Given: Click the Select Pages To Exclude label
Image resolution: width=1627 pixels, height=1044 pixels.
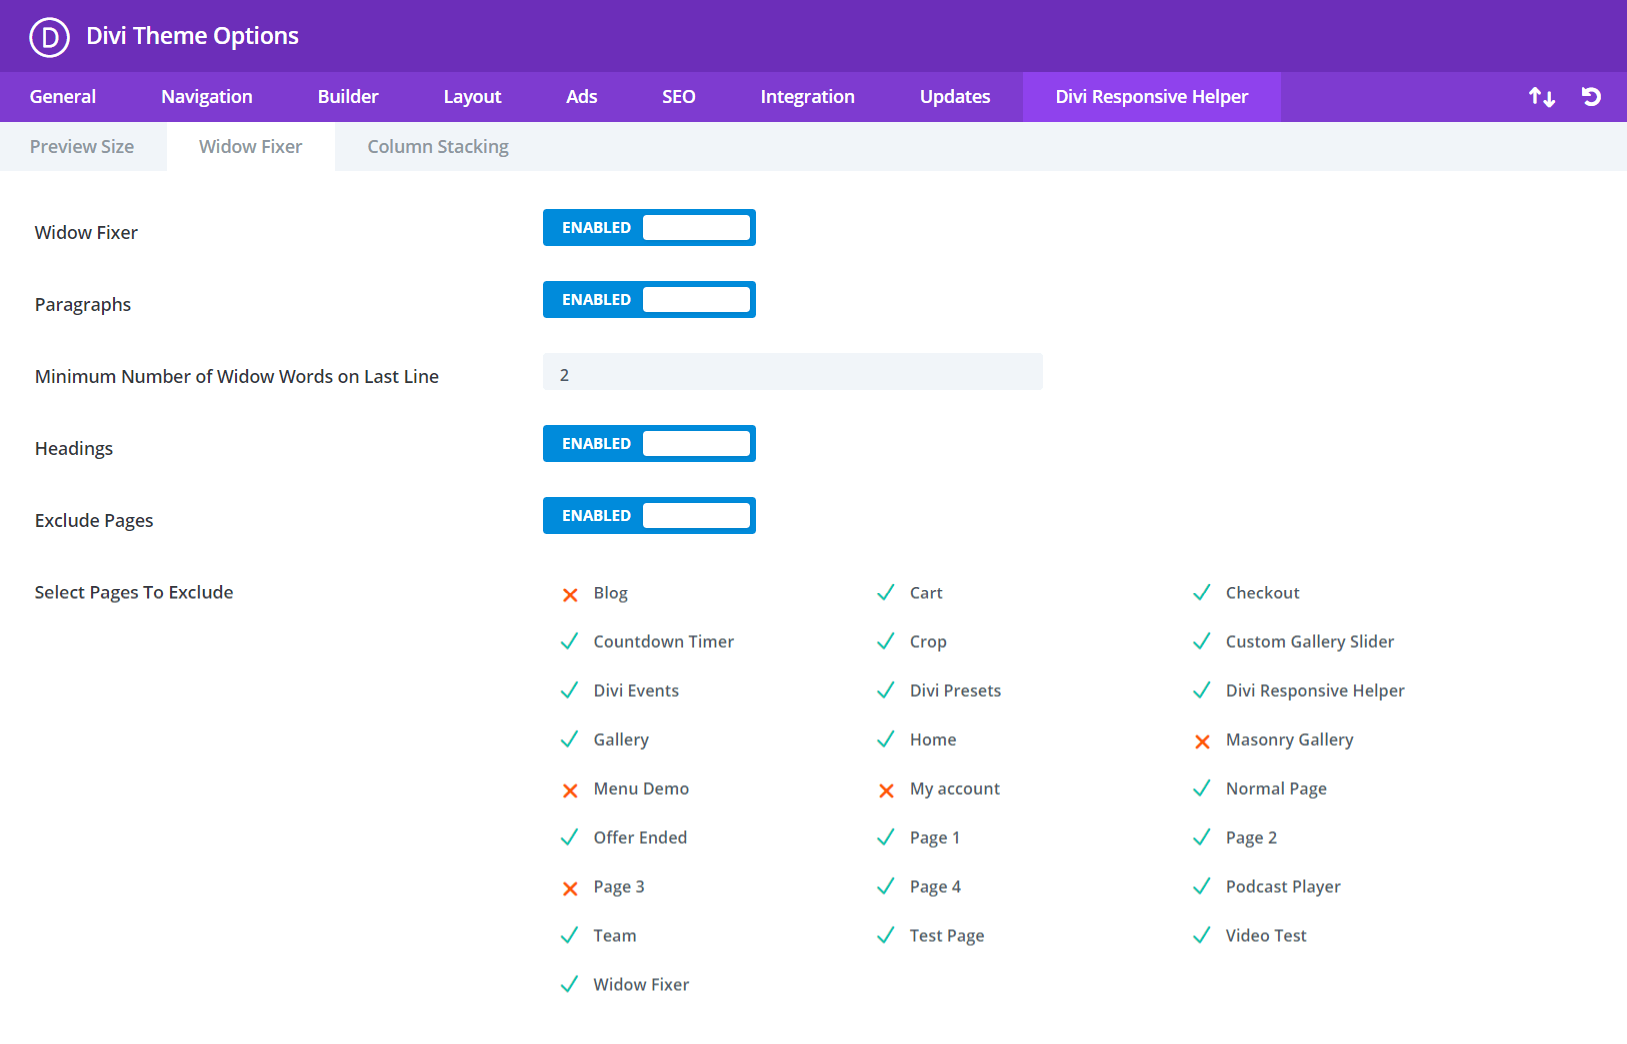Looking at the screenshot, I should point(134,592).
